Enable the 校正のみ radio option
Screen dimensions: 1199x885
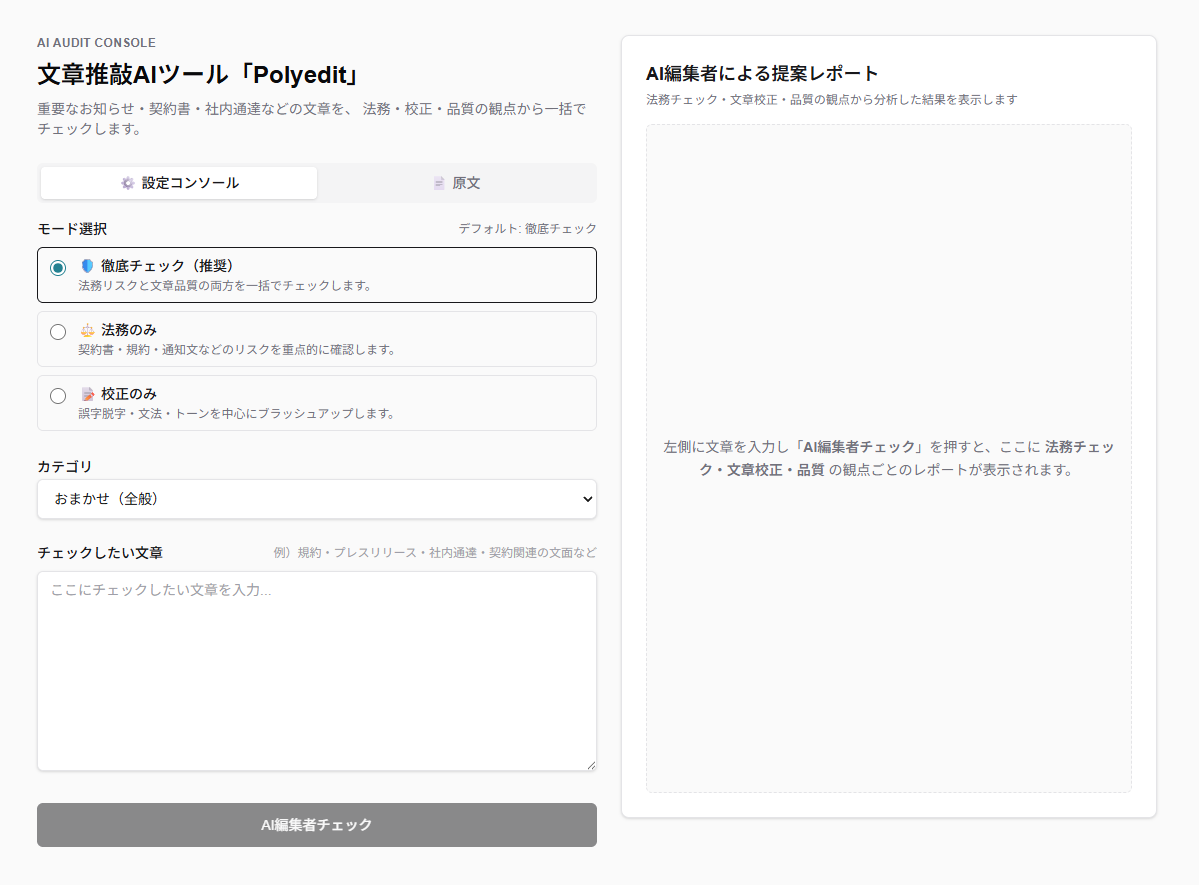click(x=58, y=396)
